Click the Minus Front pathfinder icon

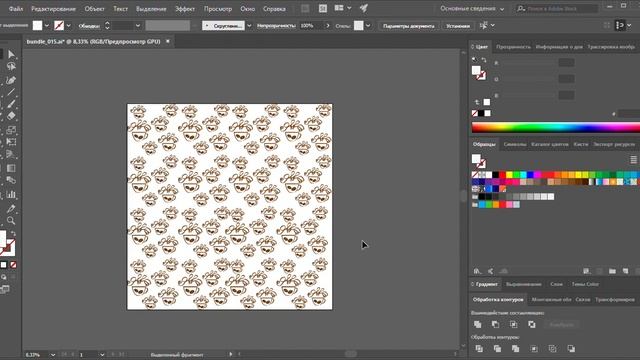pos(496,324)
